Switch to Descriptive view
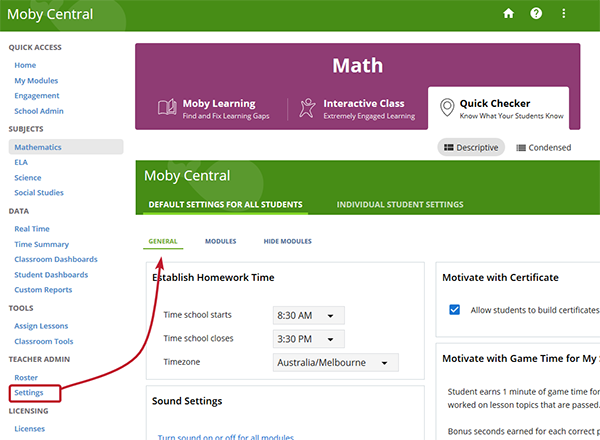The height and width of the screenshot is (440, 600). [471, 147]
